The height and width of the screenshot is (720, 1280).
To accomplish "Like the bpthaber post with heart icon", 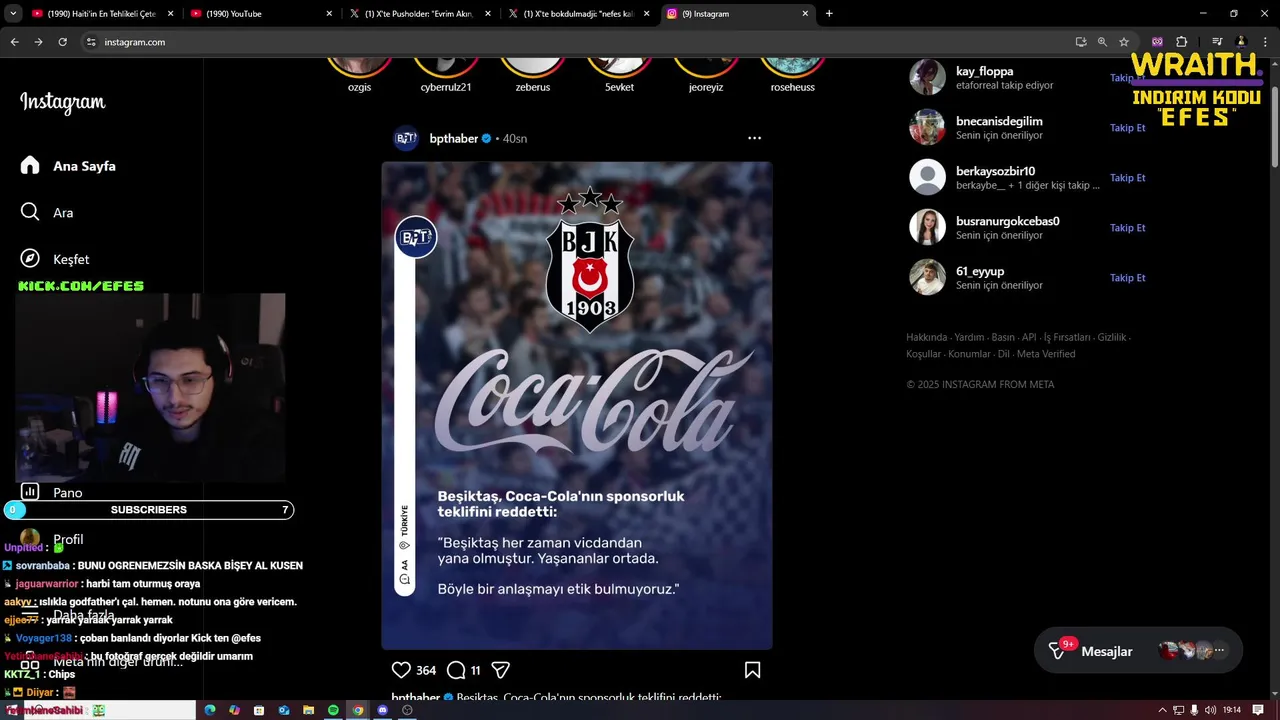I will (401, 670).
